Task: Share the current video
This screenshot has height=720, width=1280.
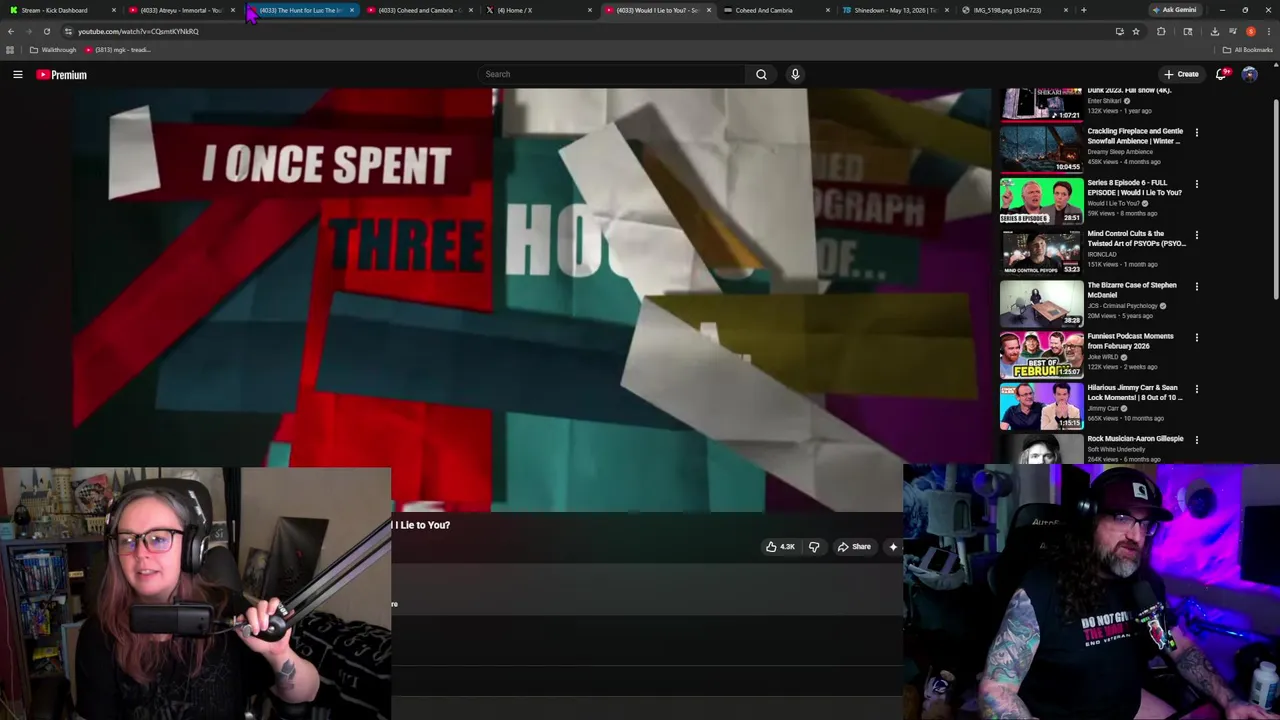Action: [x=854, y=547]
